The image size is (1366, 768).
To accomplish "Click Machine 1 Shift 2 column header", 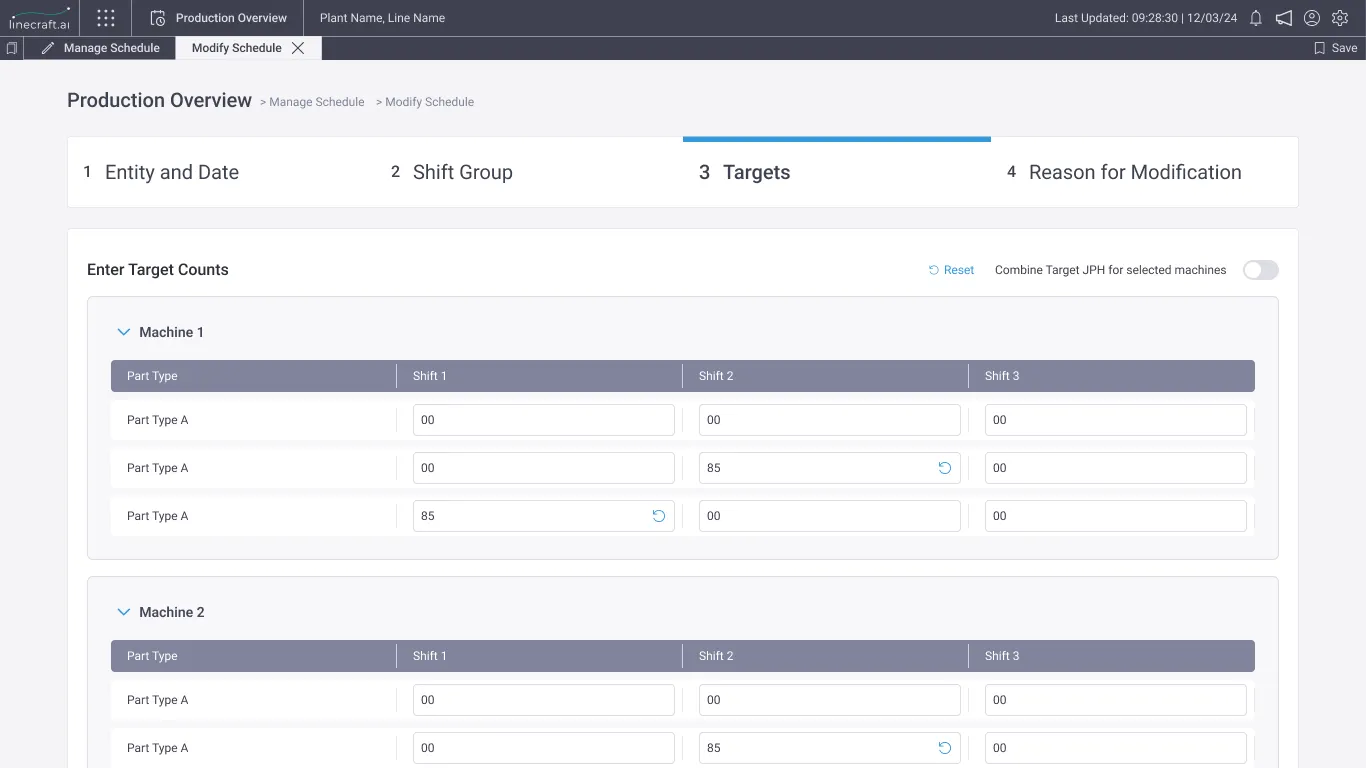I will pyautogui.click(x=826, y=376).
